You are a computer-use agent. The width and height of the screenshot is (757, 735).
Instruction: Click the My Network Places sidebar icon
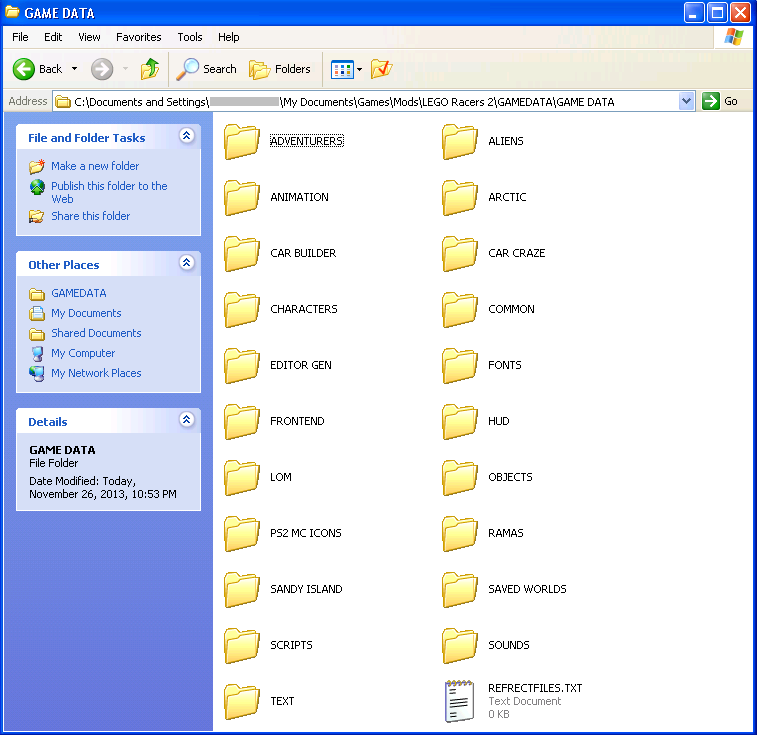click(37, 373)
